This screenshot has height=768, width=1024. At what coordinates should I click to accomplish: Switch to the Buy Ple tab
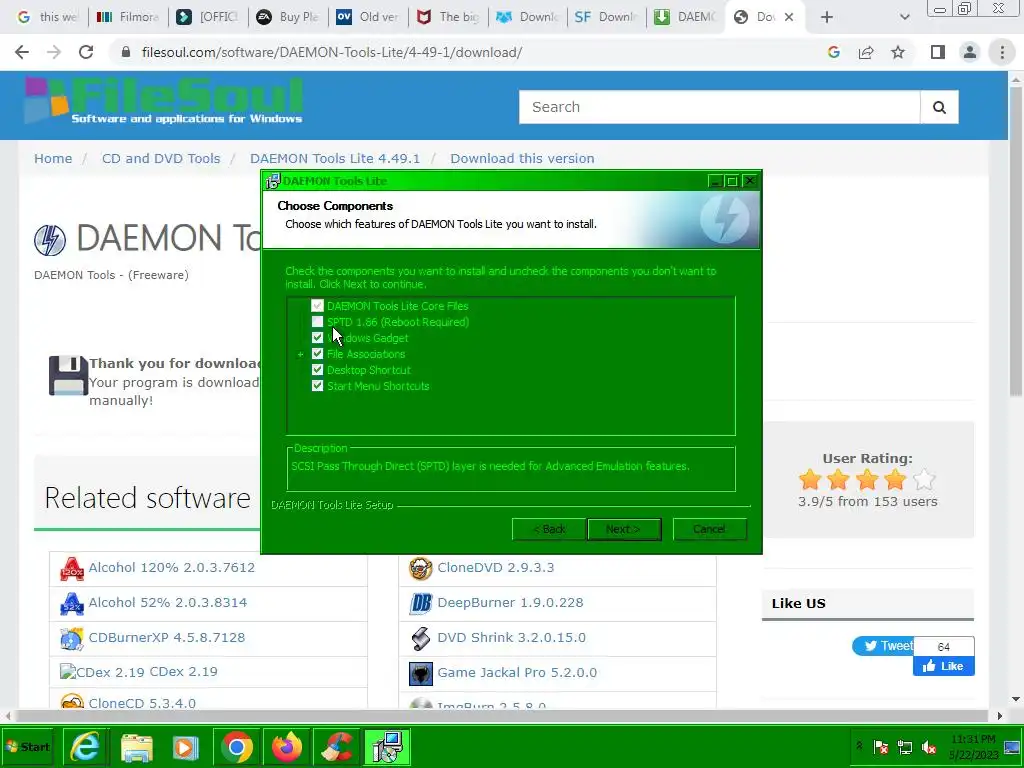coord(288,17)
